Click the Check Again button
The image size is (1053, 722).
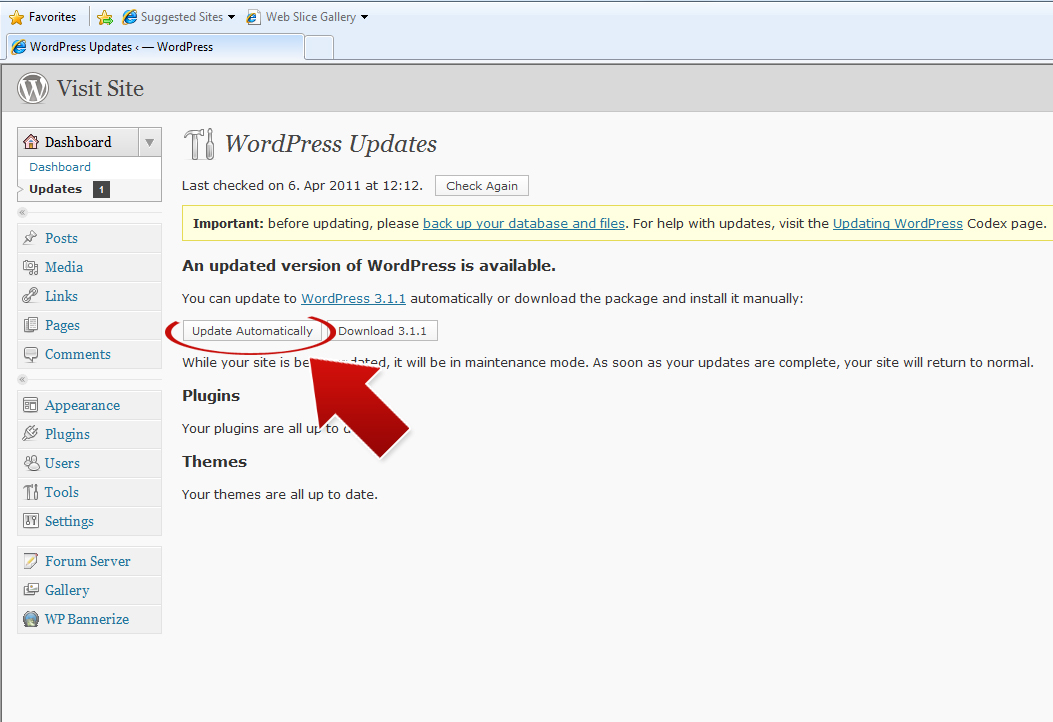tap(482, 185)
